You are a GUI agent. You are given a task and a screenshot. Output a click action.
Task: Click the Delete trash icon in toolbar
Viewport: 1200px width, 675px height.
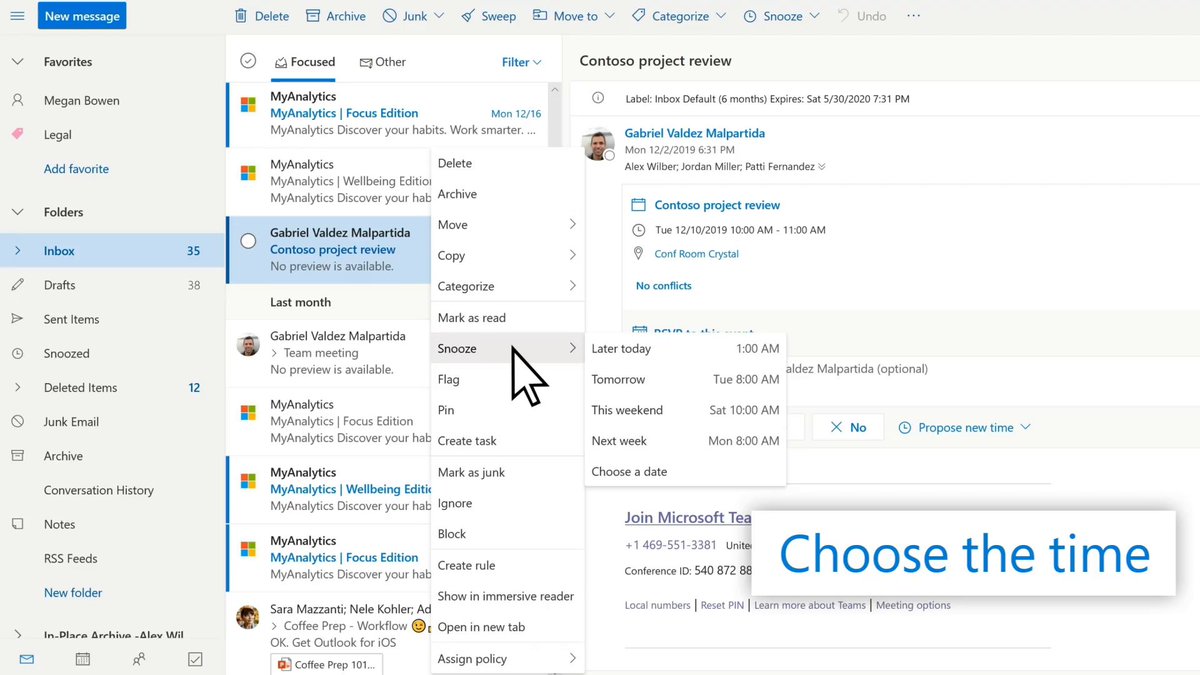[240, 16]
